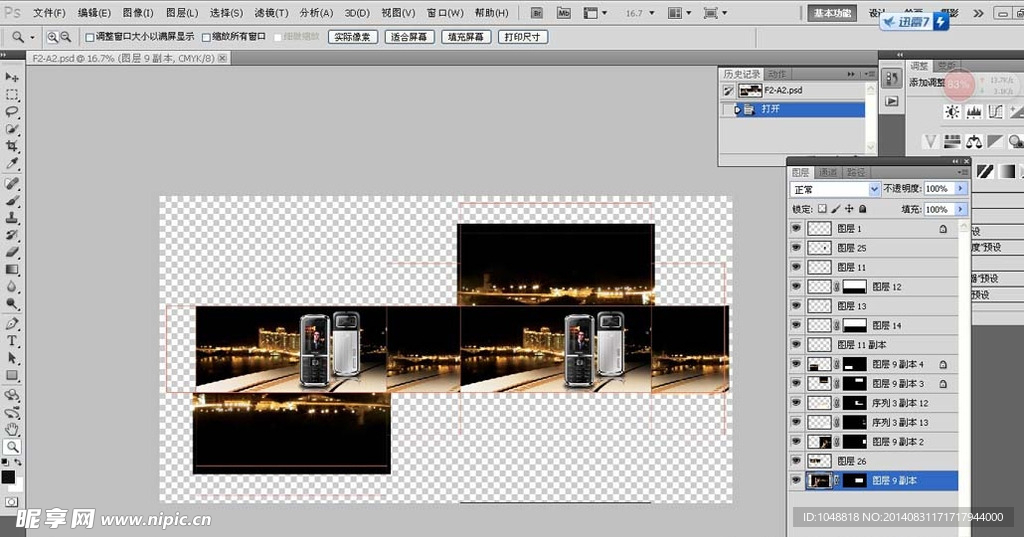Screen dimensions: 1024x537
Task: Select the Move tool
Action: coord(13,77)
